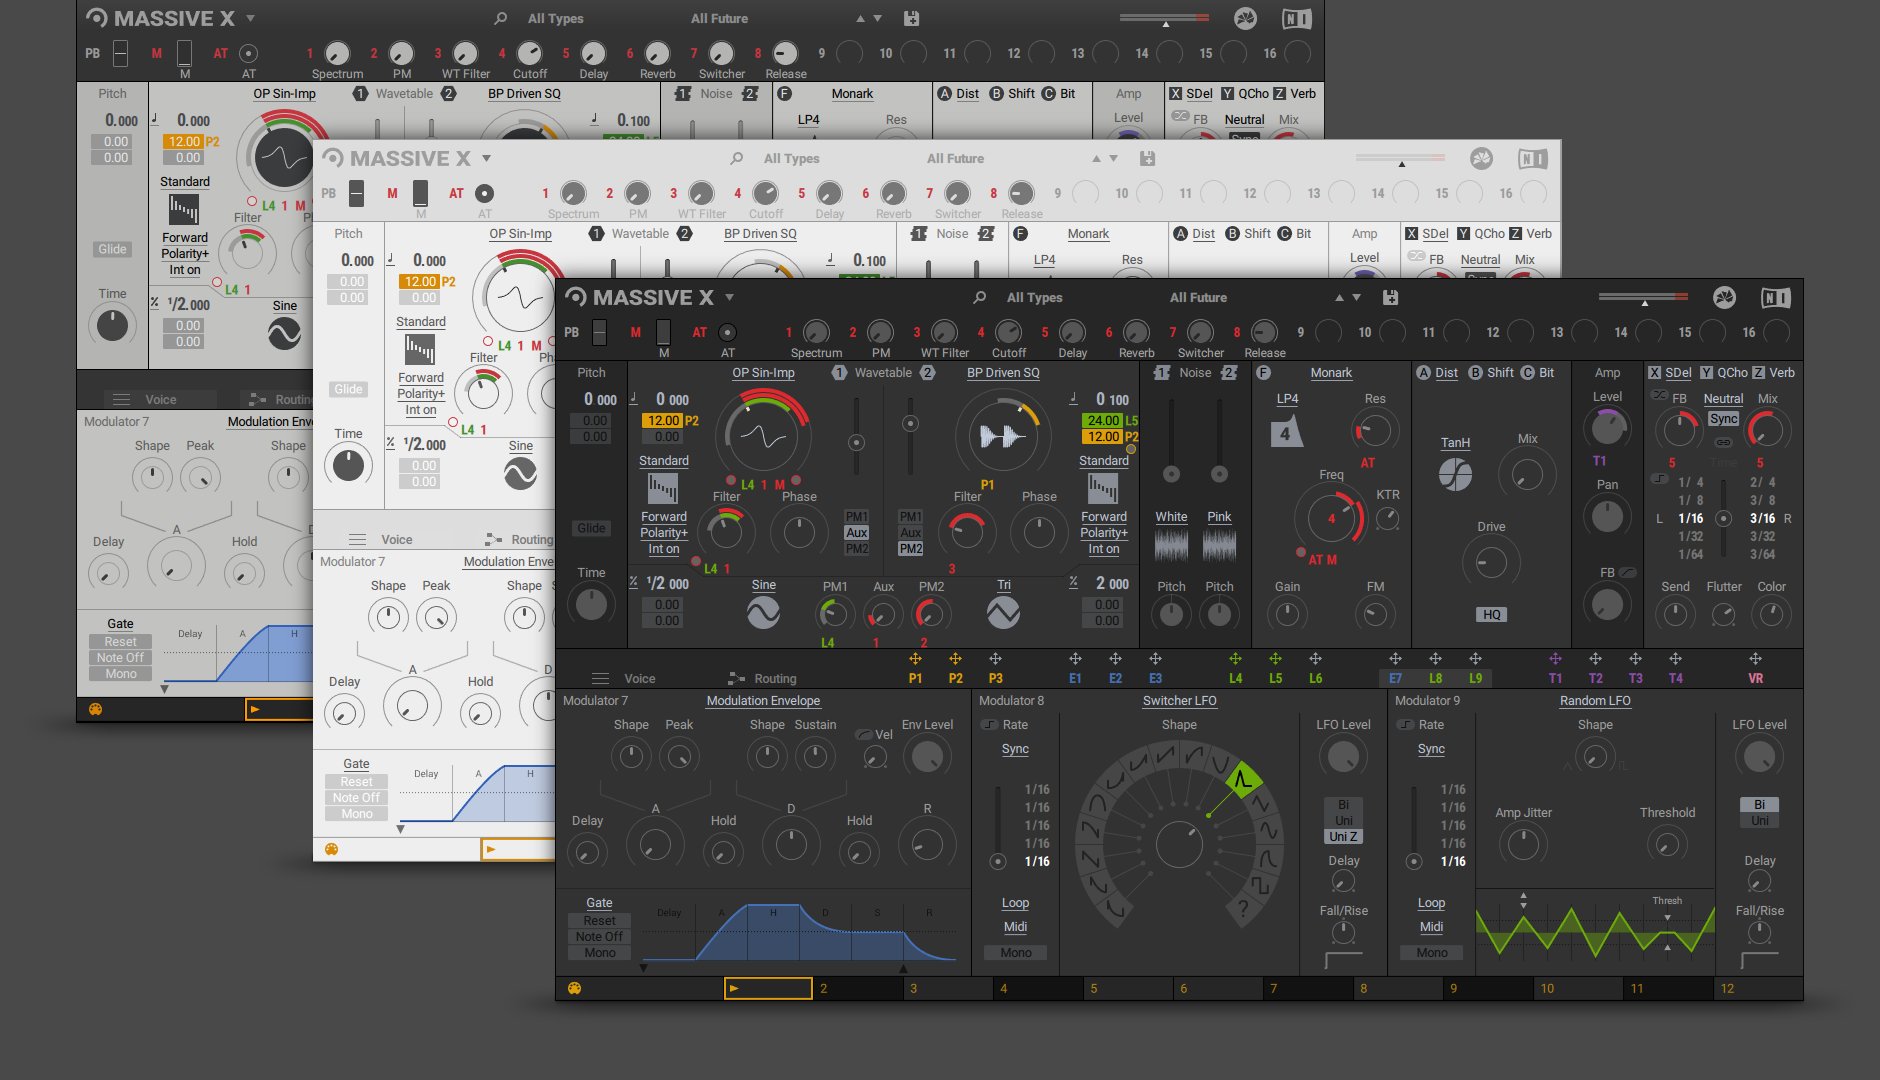The height and width of the screenshot is (1080, 1880).
Task: Click the TanH distortion shape icon
Action: [x=1455, y=474]
